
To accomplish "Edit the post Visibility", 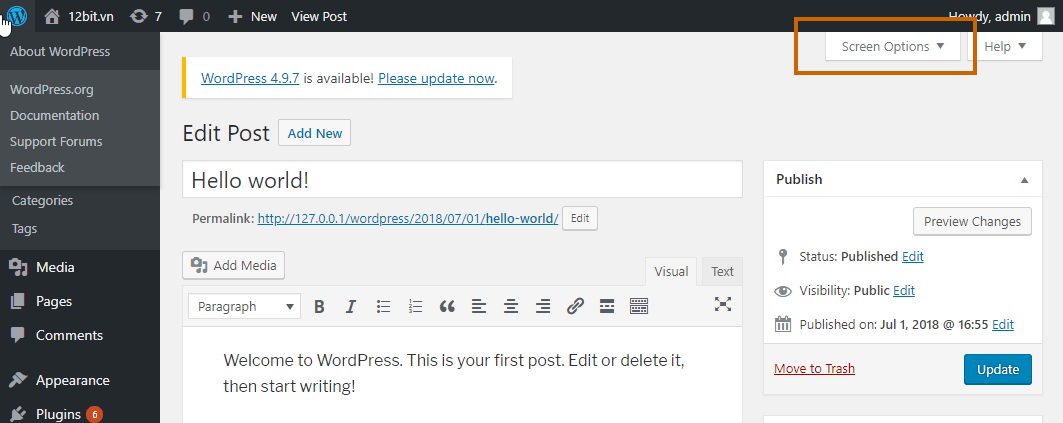I will point(904,291).
